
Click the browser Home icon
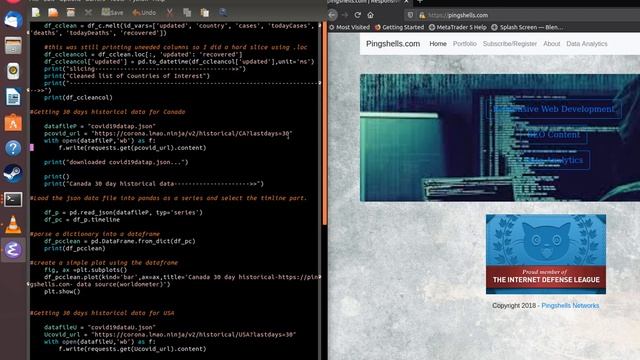[370, 15]
